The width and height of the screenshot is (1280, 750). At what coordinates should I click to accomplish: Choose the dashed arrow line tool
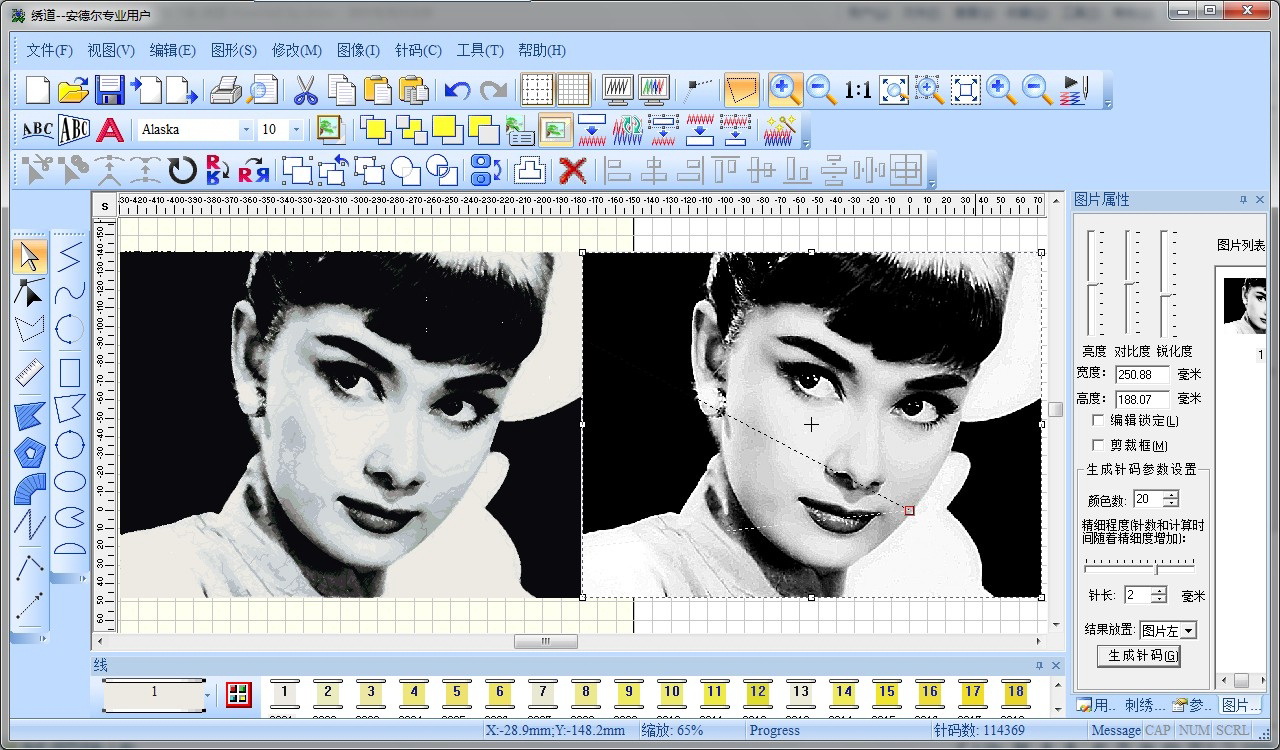click(x=30, y=604)
